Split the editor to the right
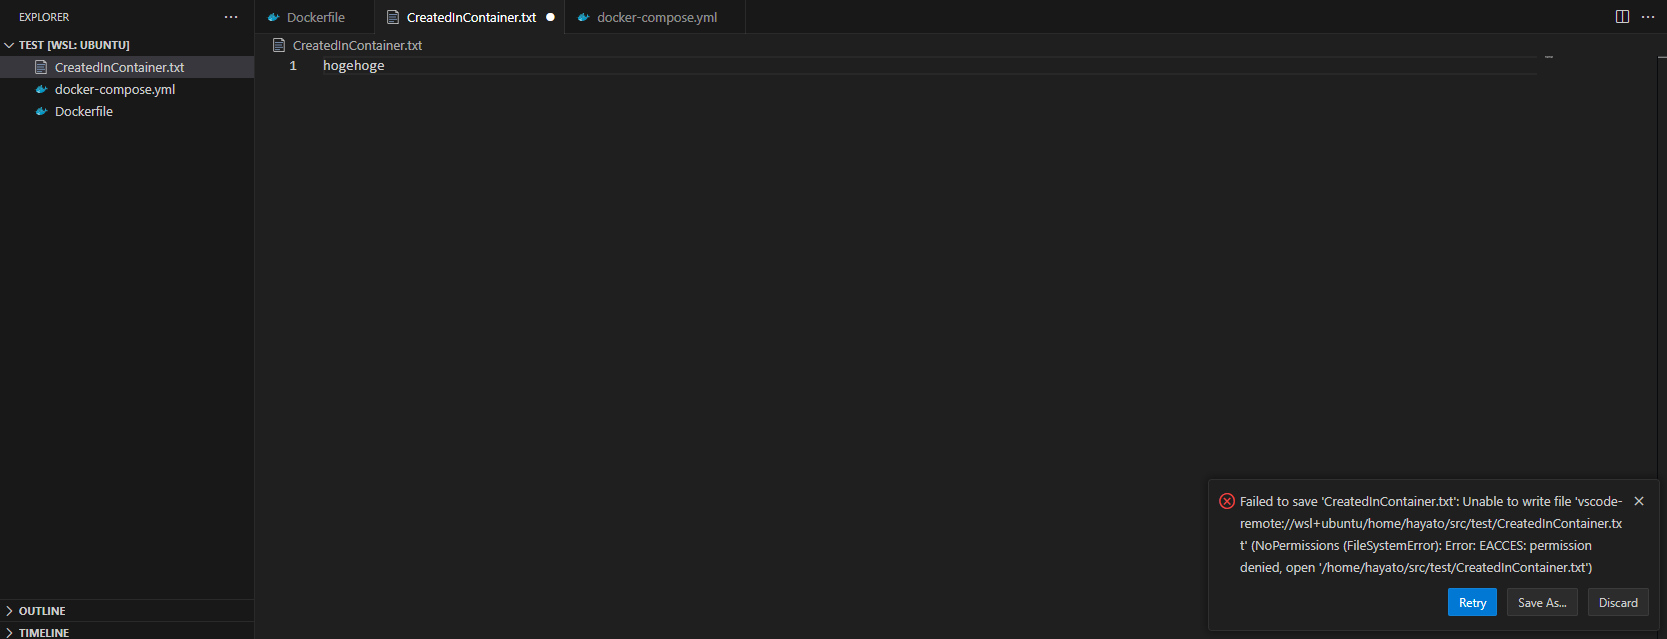 (1622, 17)
